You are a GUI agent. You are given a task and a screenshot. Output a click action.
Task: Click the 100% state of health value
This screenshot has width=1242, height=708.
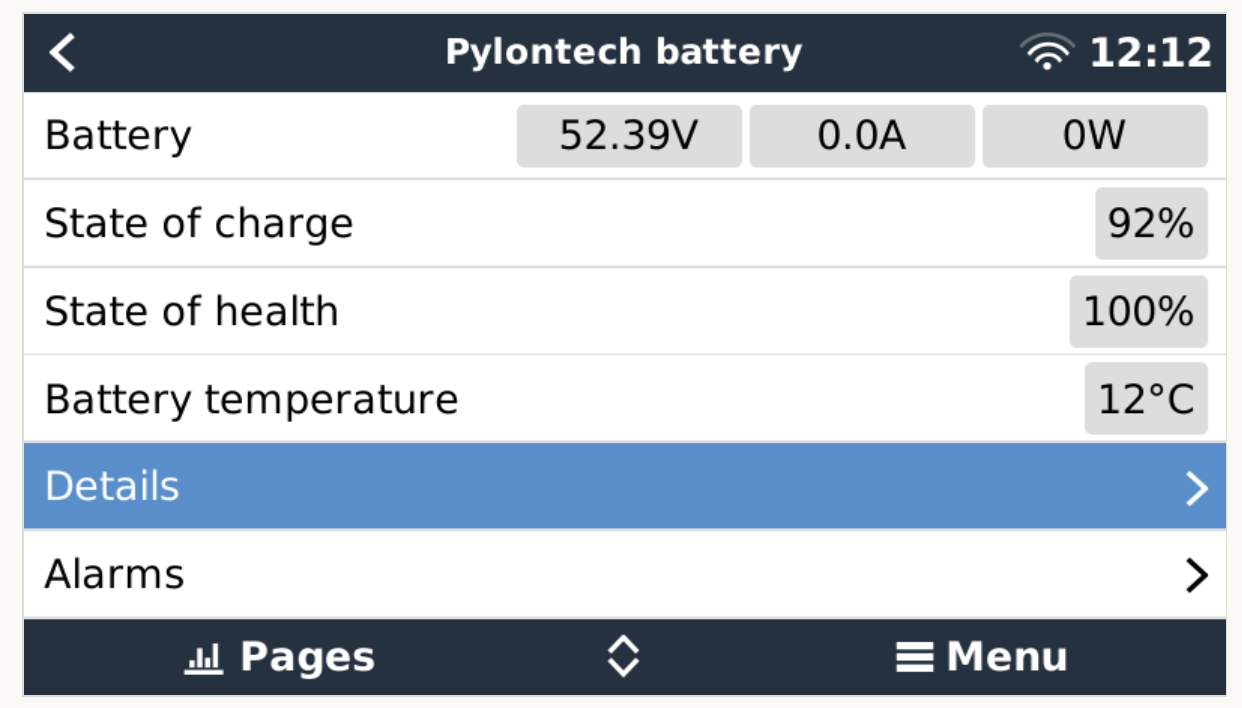(1138, 312)
